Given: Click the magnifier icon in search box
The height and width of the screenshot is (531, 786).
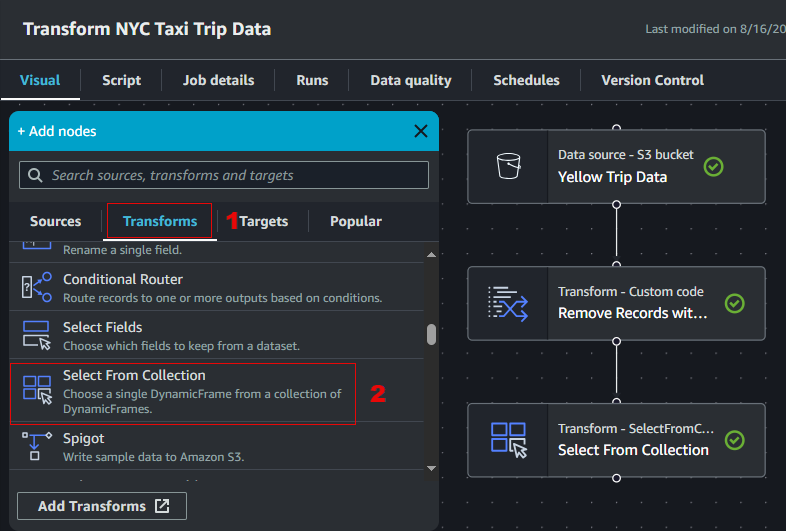Looking at the screenshot, I should tap(35, 175).
